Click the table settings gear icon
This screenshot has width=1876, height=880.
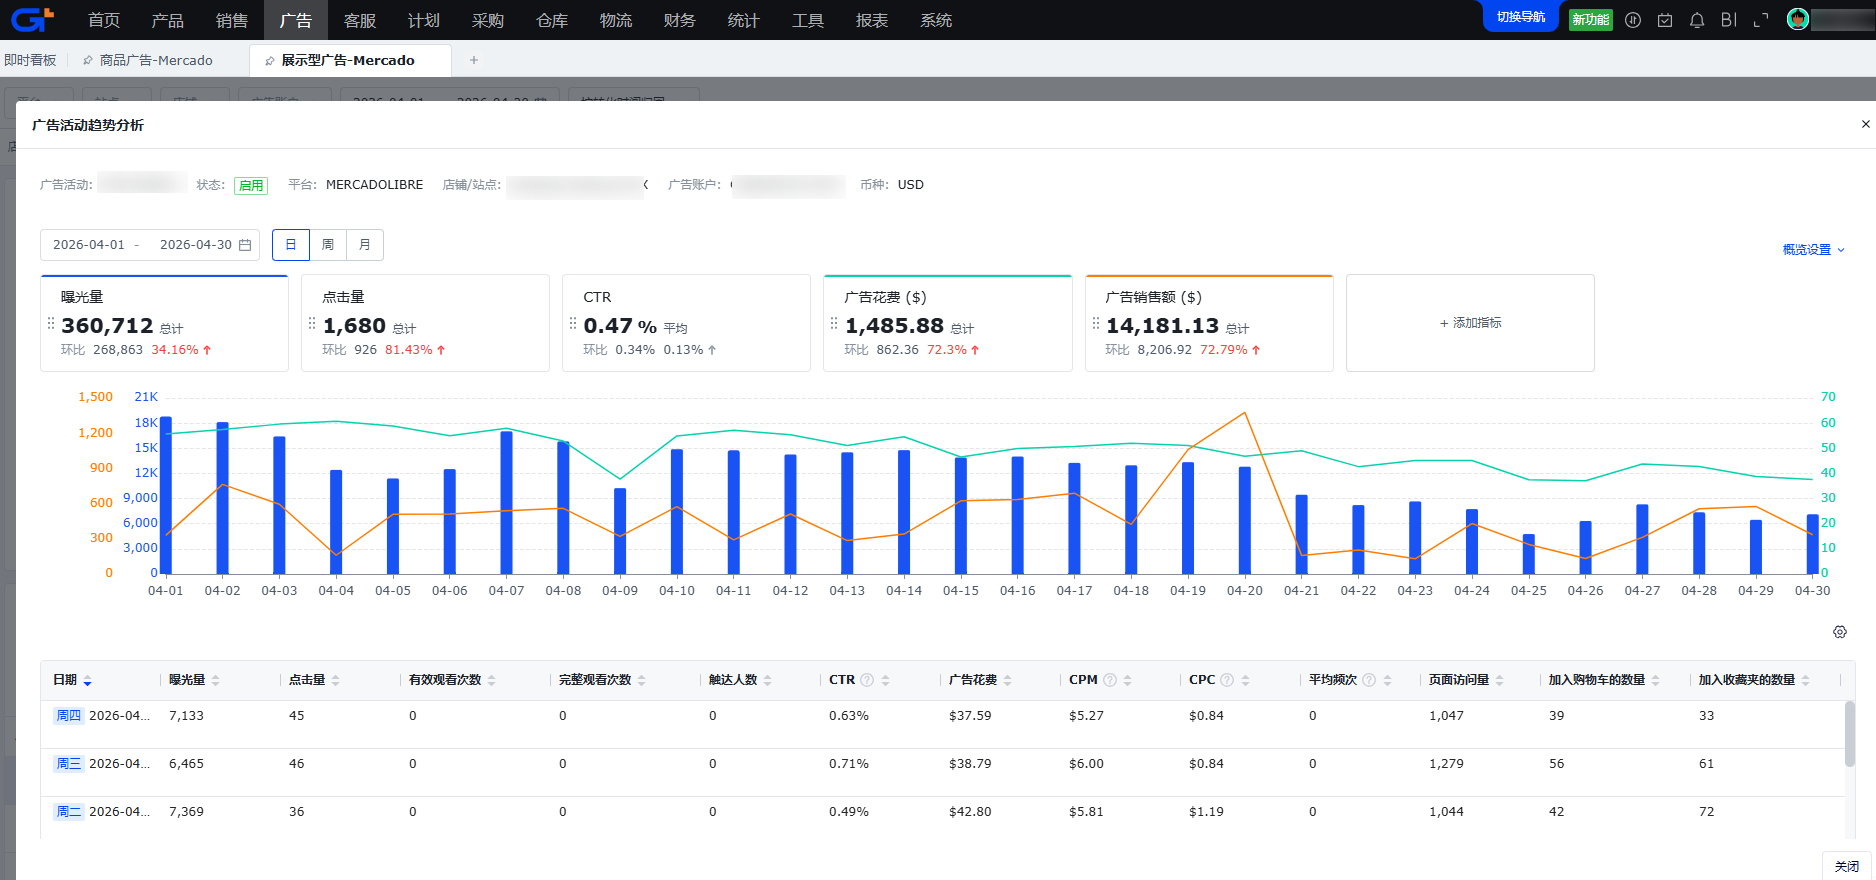pos(1839,632)
